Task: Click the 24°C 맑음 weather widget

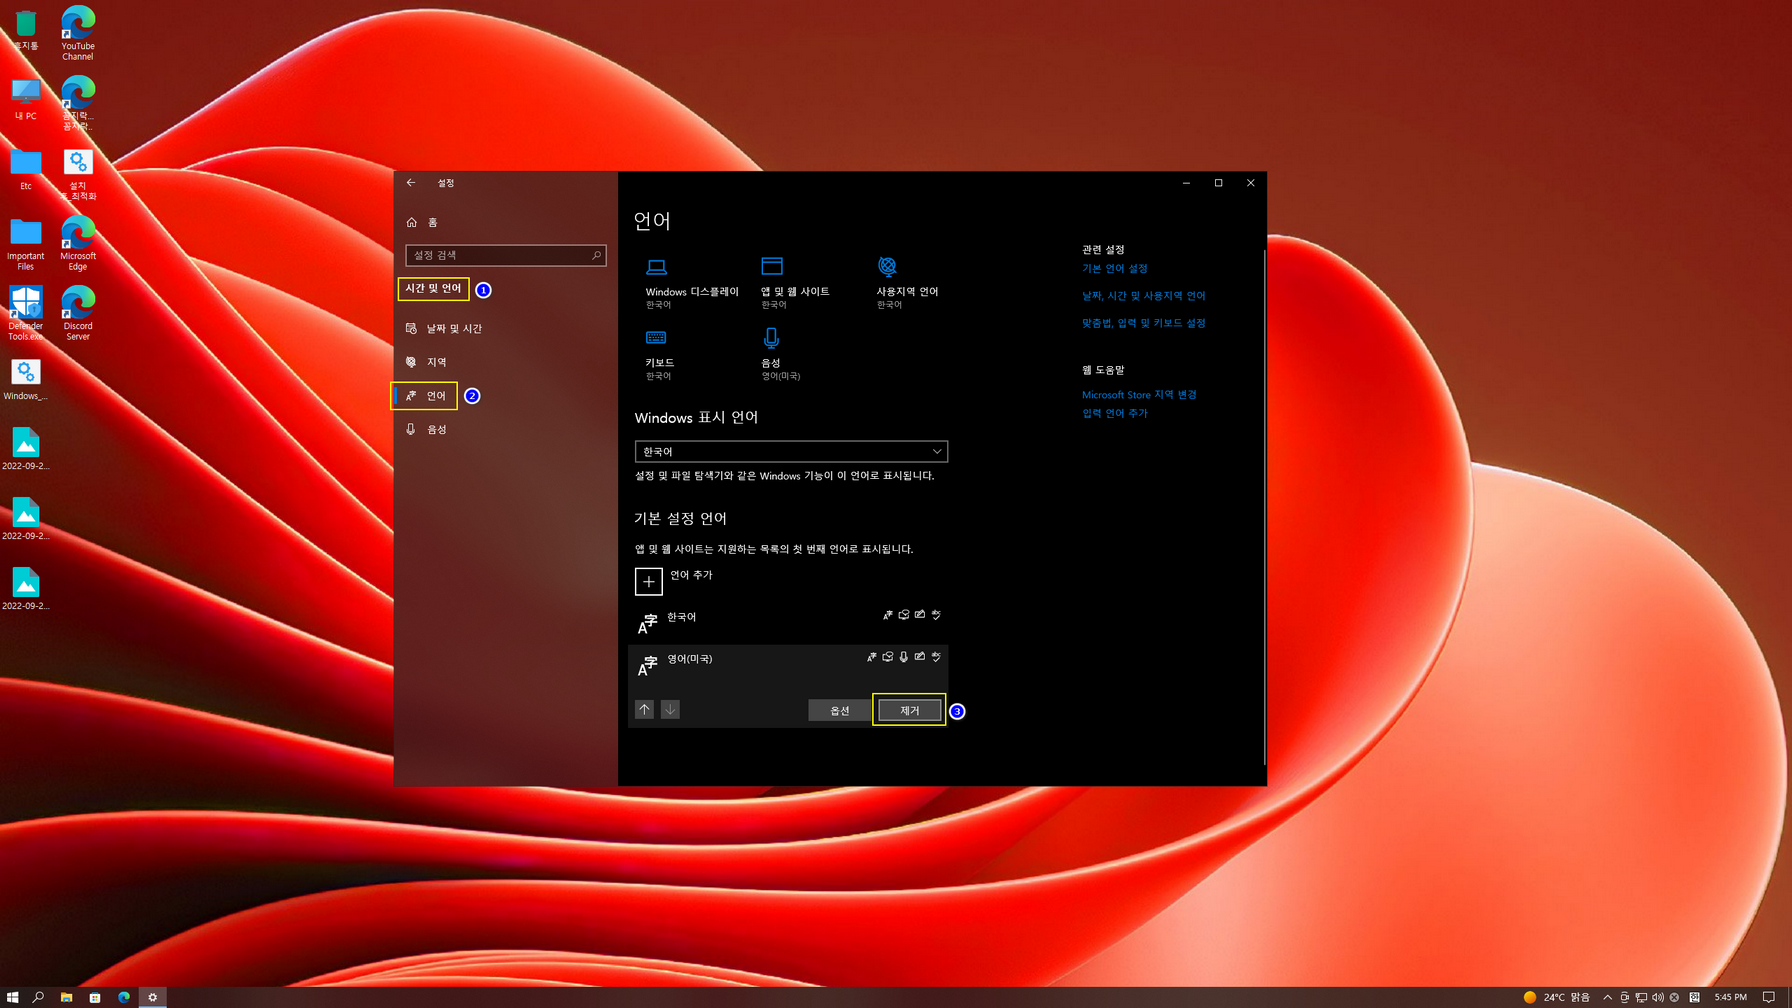Action: click(x=1557, y=997)
